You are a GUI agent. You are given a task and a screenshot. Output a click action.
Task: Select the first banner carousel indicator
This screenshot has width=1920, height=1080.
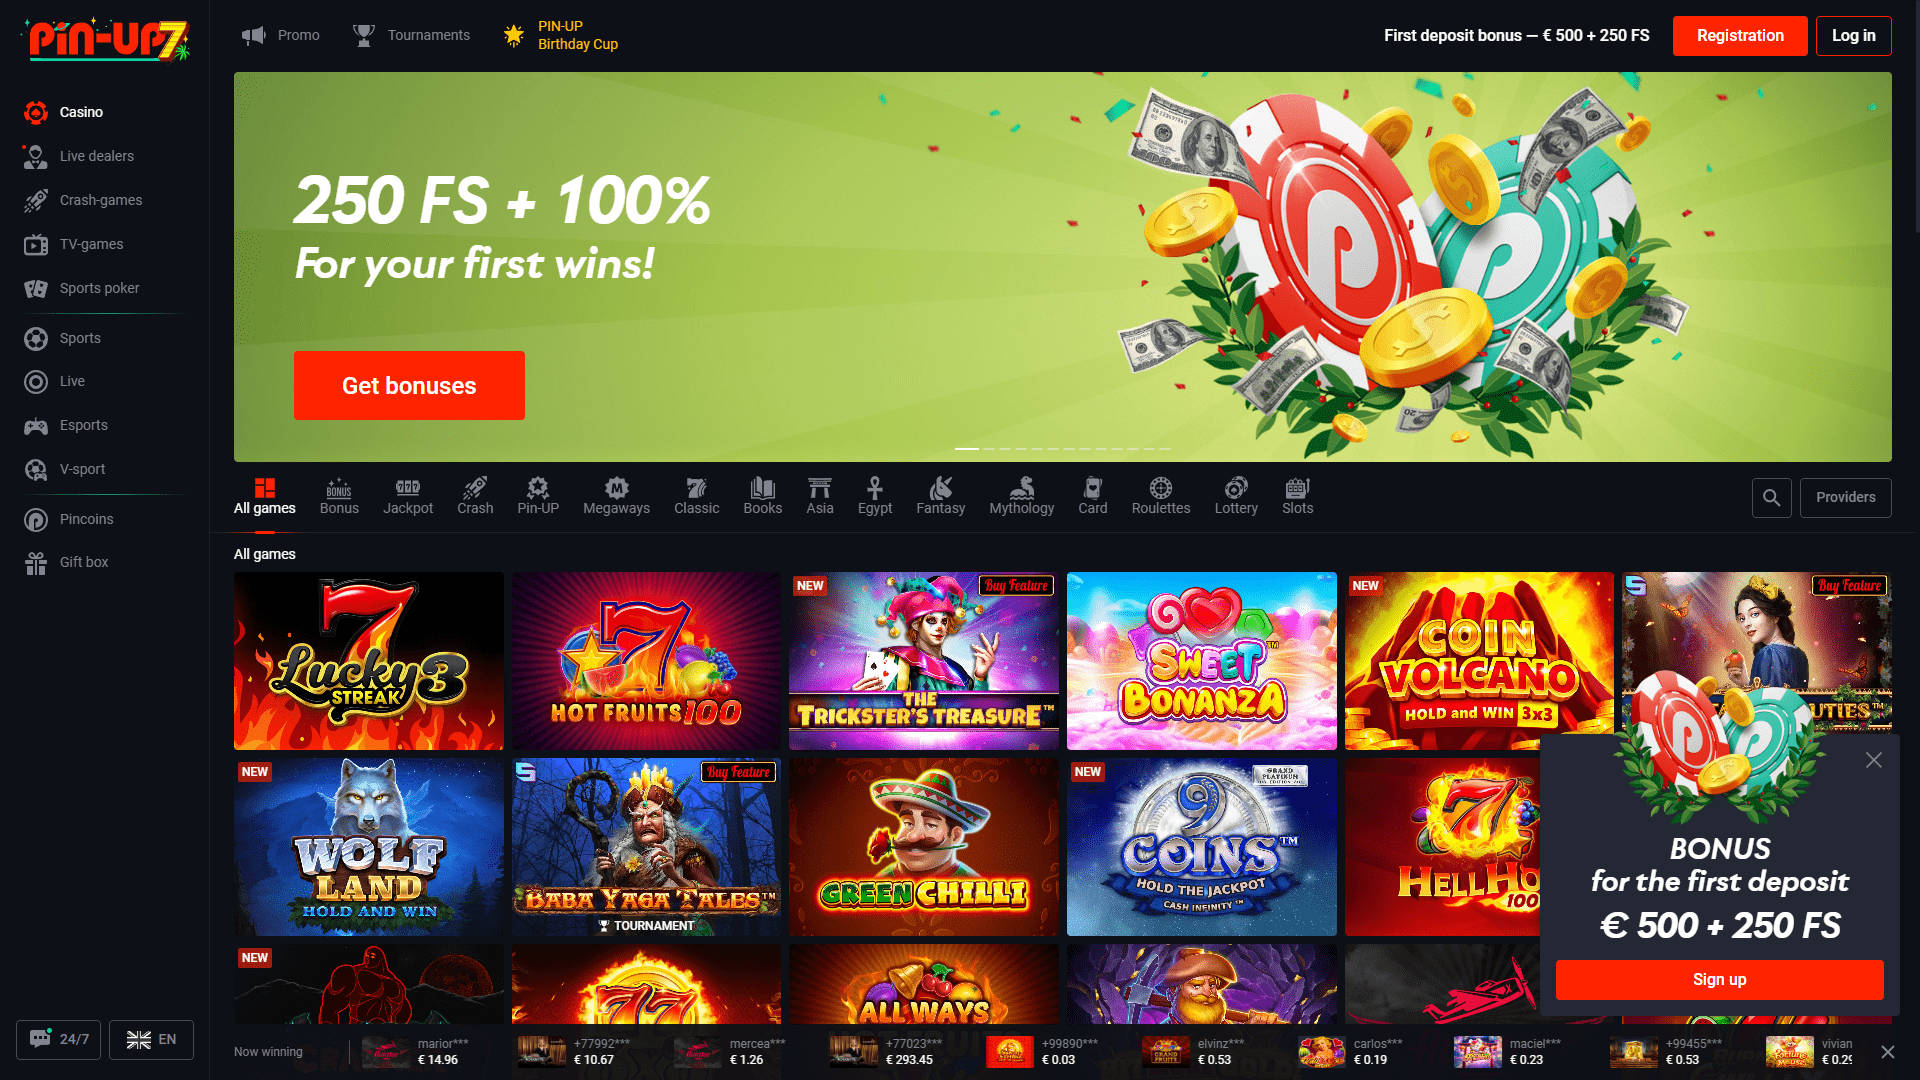967,449
